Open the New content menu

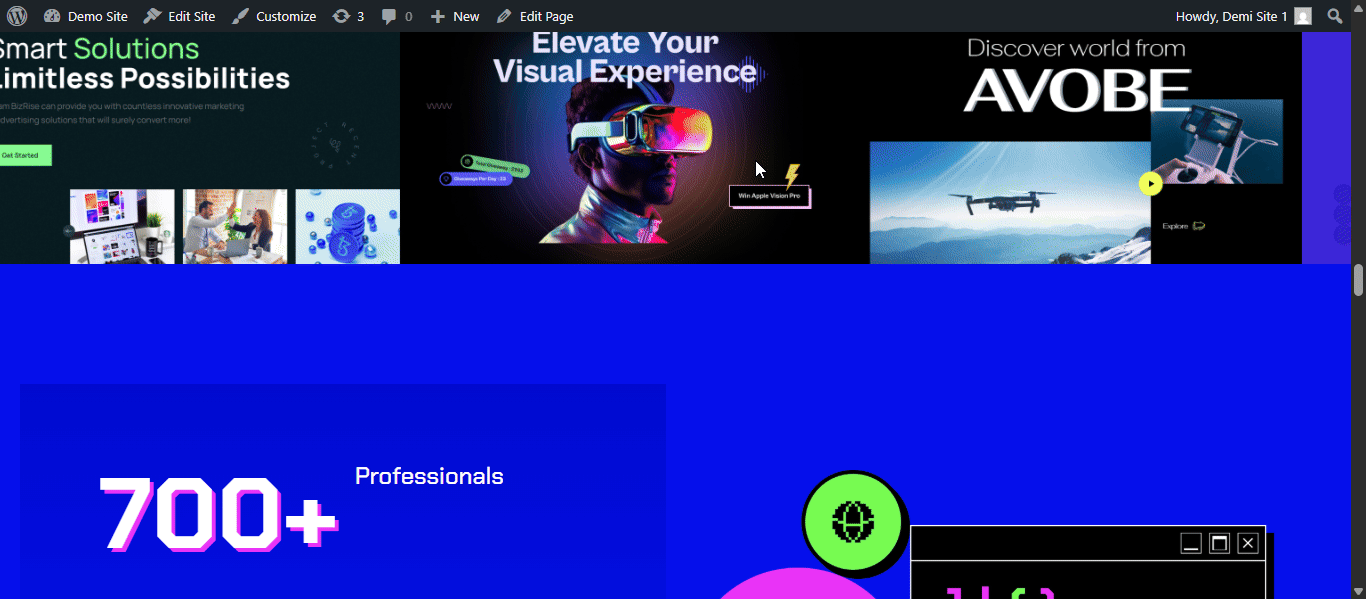(x=455, y=16)
